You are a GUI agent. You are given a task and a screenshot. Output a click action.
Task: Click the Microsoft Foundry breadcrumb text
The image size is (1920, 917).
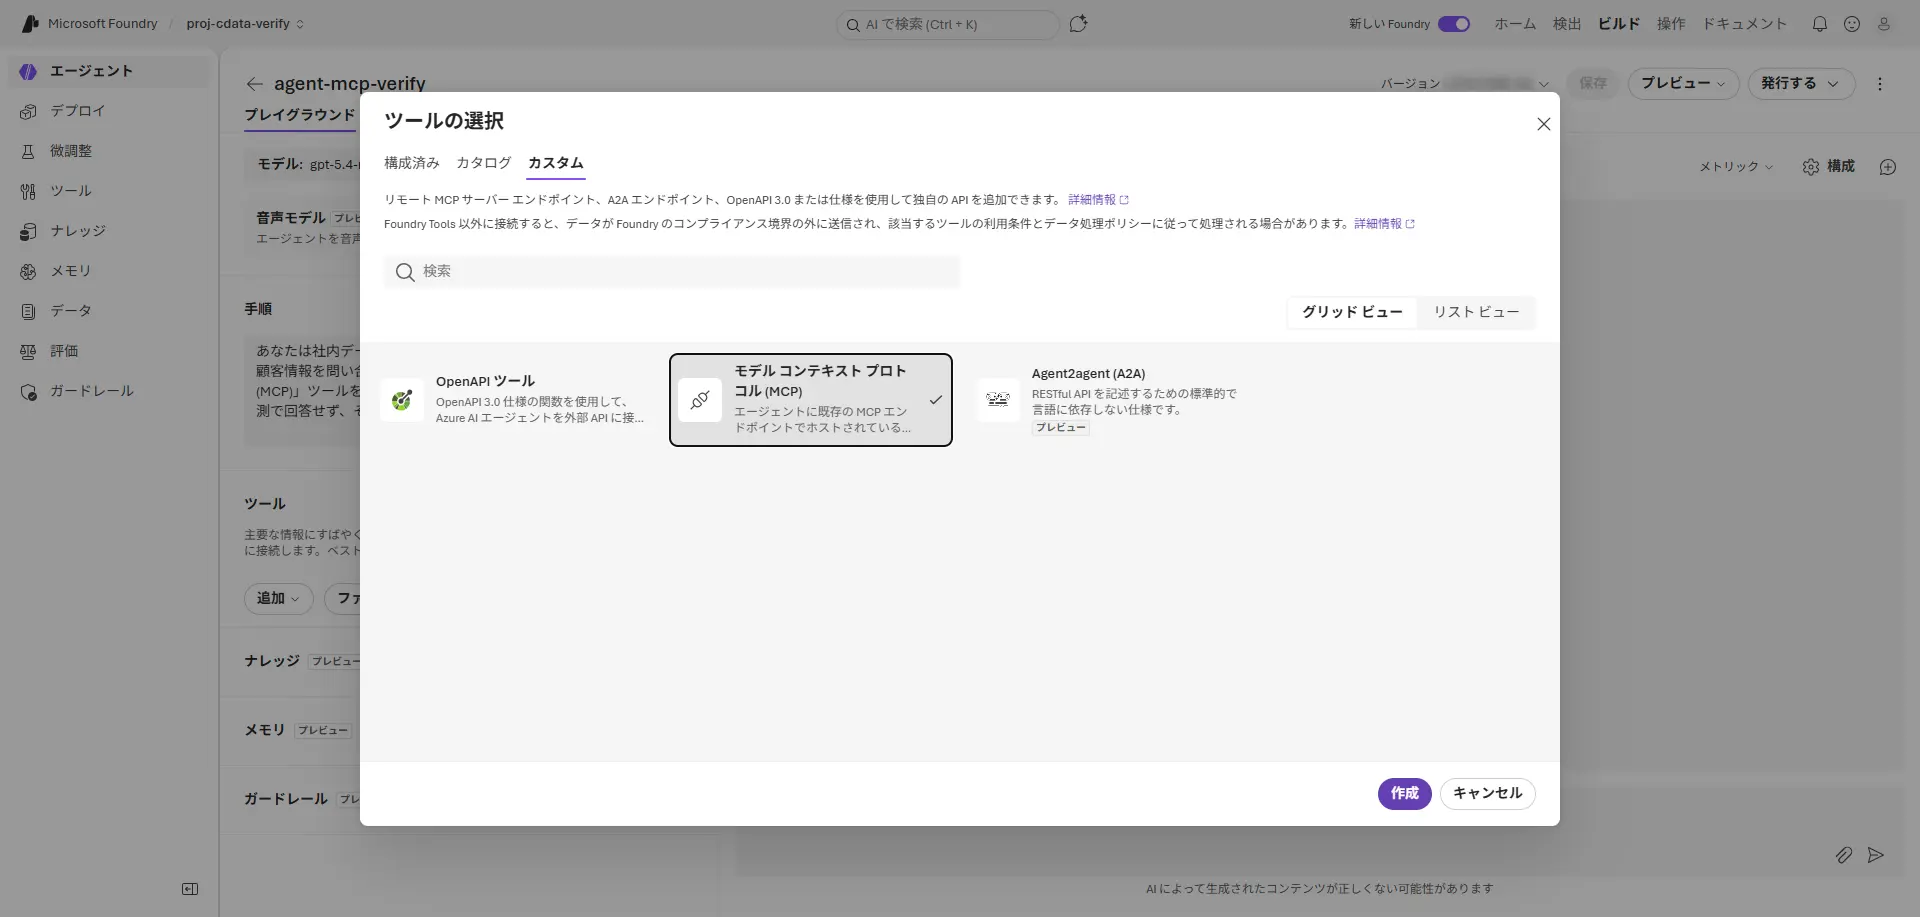[x=103, y=24]
